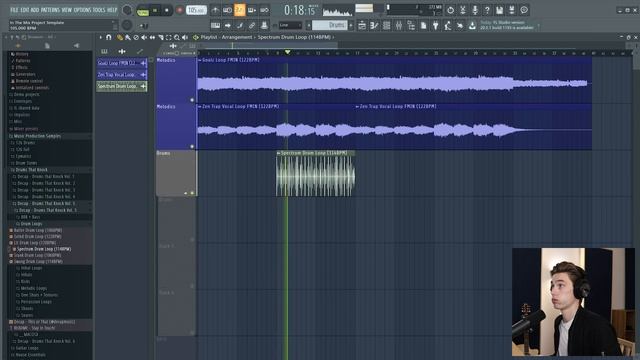The width and height of the screenshot is (640, 360).
Task: Select the playlist Delete tool
Action: click(136, 37)
